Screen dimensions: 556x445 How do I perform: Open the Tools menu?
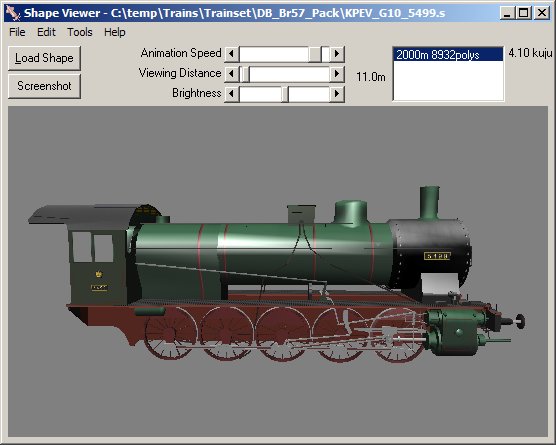(80, 32)
